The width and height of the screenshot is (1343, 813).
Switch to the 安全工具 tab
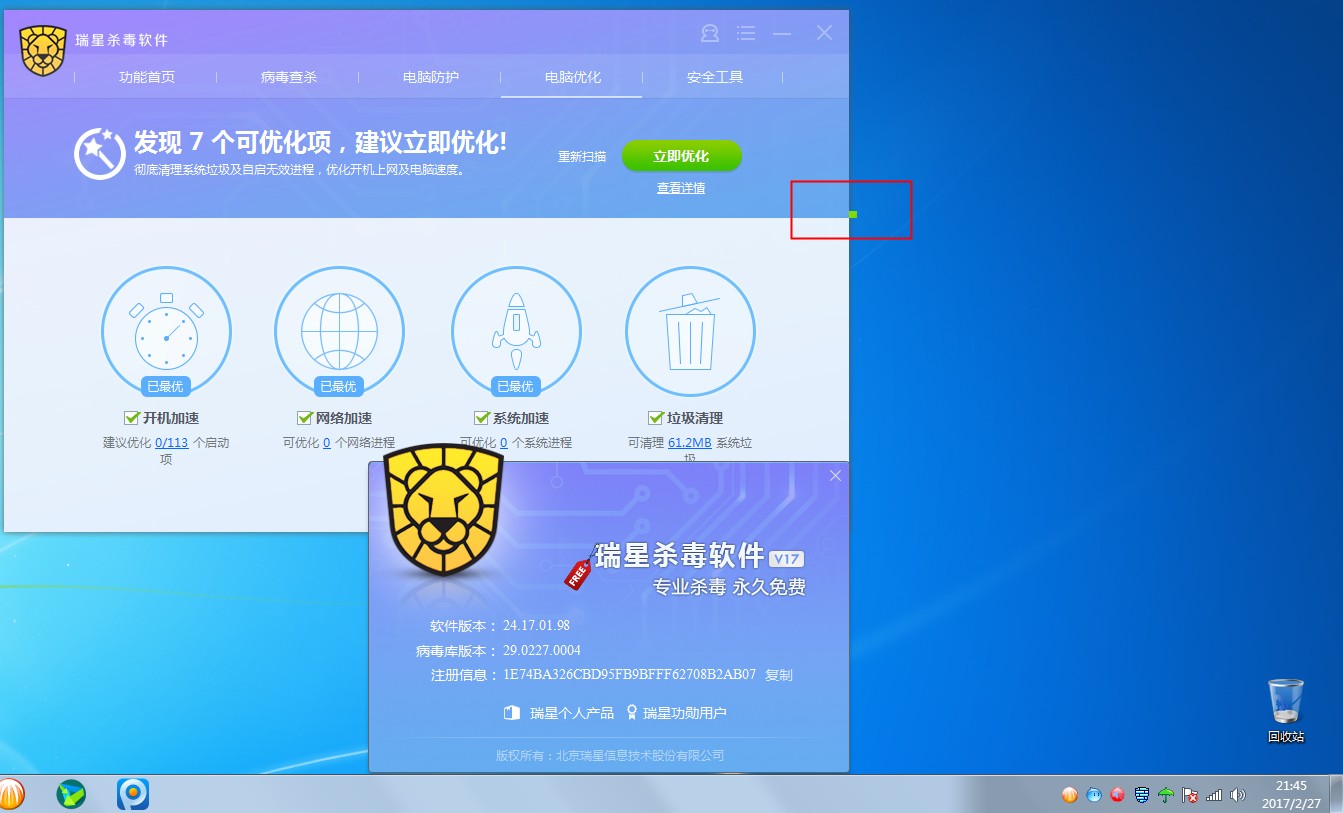click(x=715, y=77)
